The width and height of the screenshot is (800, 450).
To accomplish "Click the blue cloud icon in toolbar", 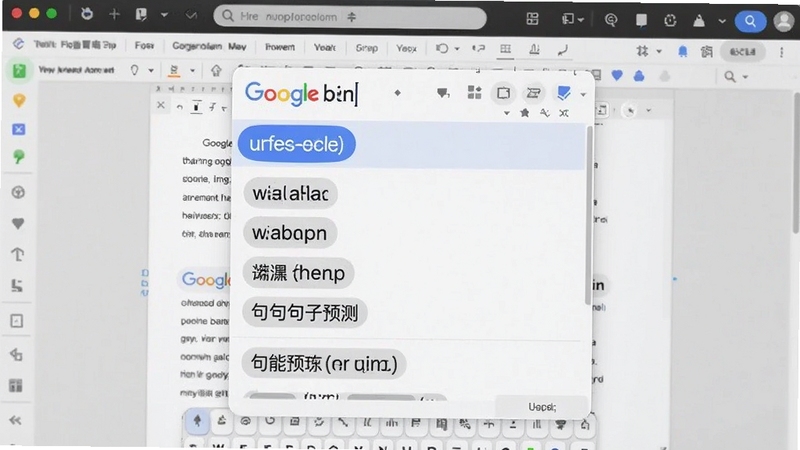I will 639,77.
